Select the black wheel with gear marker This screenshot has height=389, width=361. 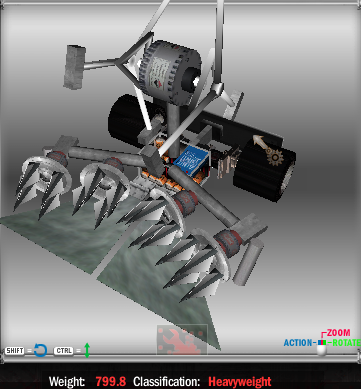tap(265, 170)
